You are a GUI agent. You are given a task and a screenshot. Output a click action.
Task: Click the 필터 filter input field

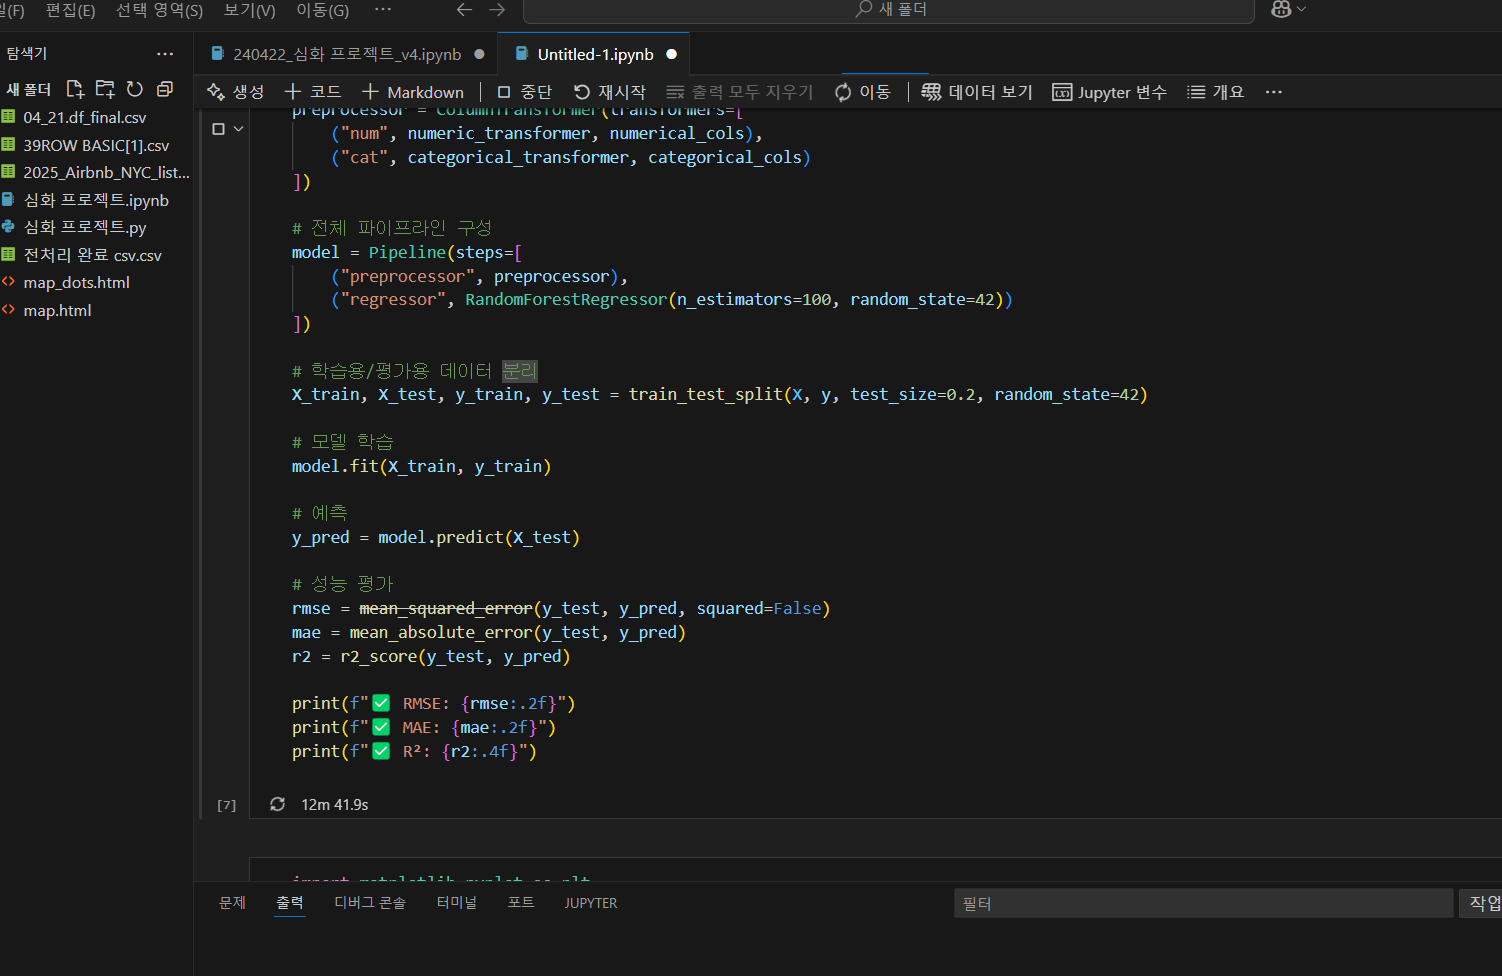pos(1202,904)
